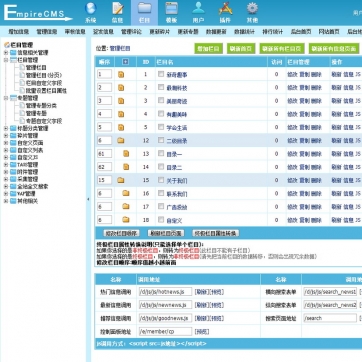Click the page icon in row ID 3
The height and width of the screenshot is (362, 362).
click(x=121, y=101)
